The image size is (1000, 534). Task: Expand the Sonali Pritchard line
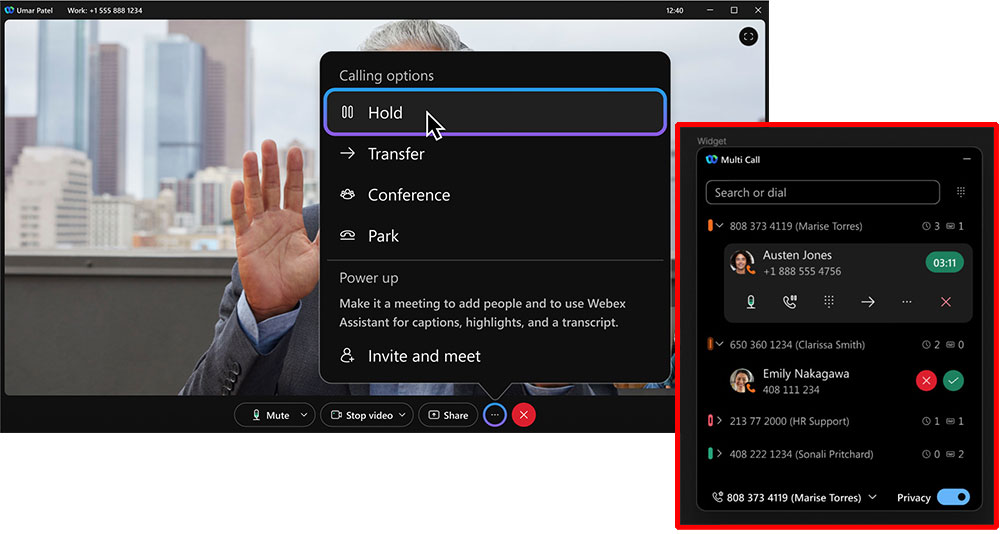click(x=719, y=454)
